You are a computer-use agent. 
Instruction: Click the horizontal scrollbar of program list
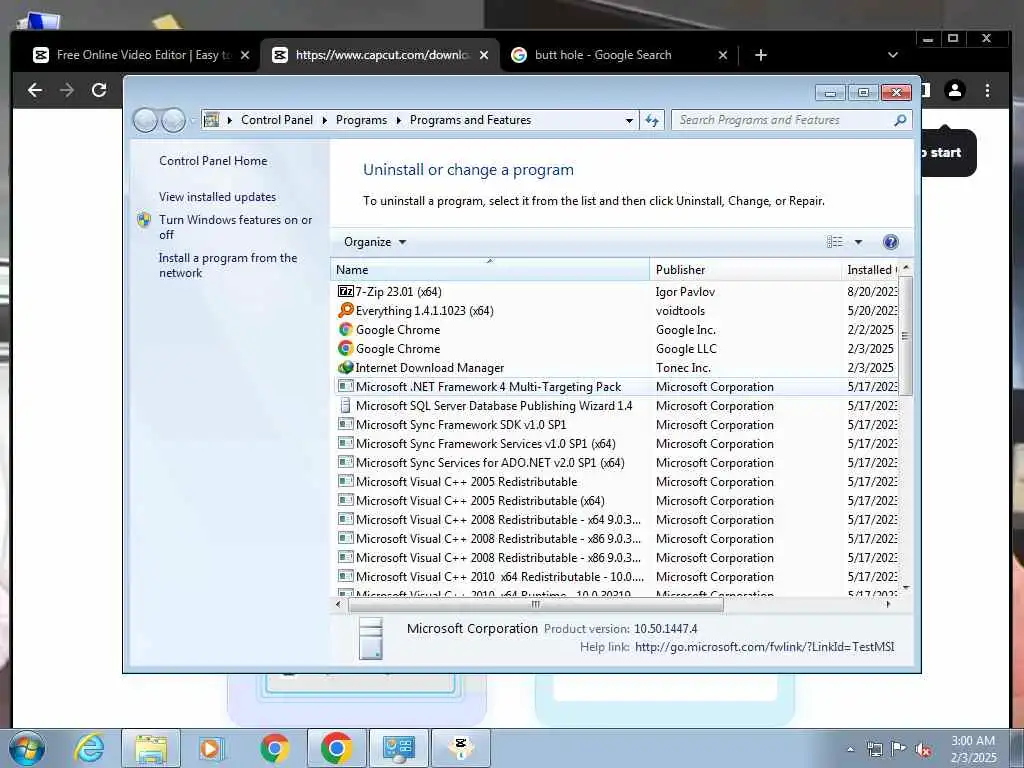pos(536,605)
